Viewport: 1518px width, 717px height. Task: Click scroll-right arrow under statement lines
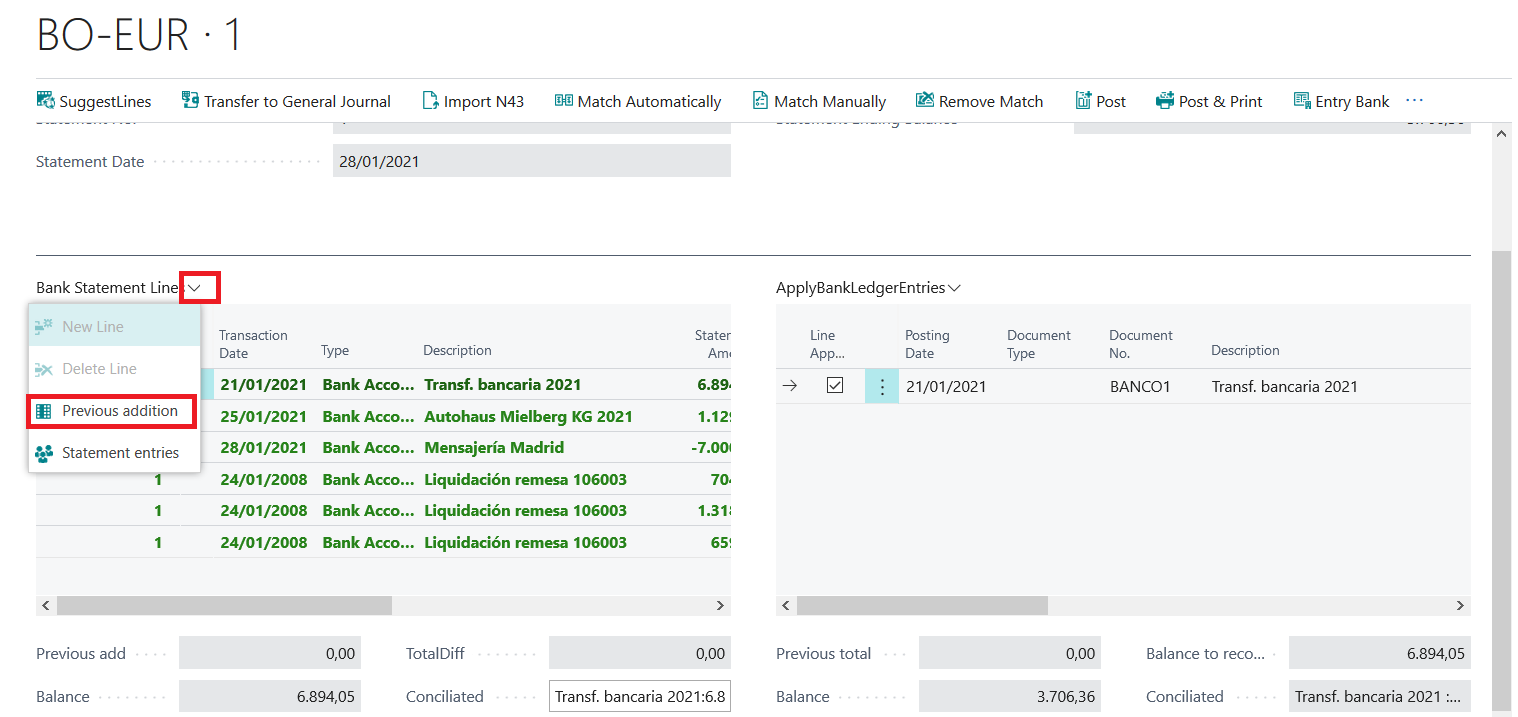[720, 605]
